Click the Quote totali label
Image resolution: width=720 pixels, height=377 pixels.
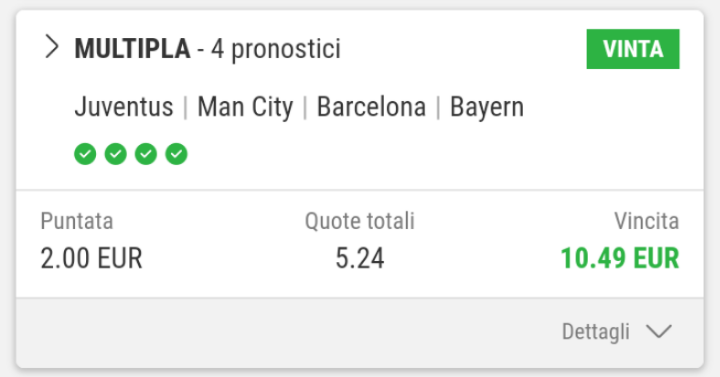pyautogui.click(x=360, y=221)
